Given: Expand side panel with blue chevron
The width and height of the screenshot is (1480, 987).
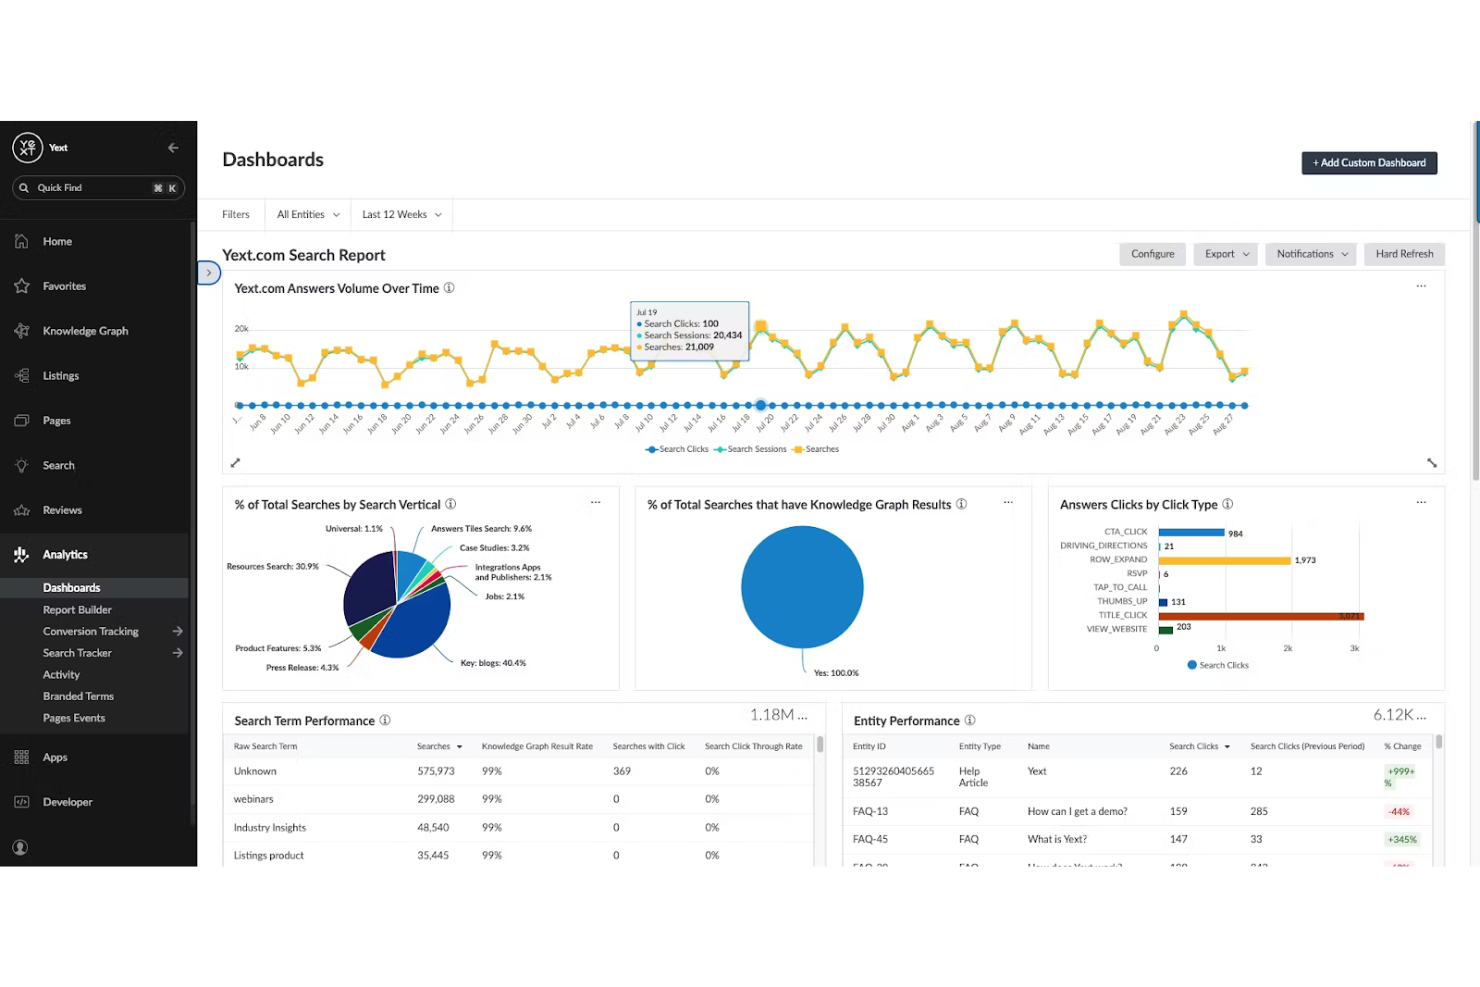Looking at the screenshot, I should click(208, 272).
